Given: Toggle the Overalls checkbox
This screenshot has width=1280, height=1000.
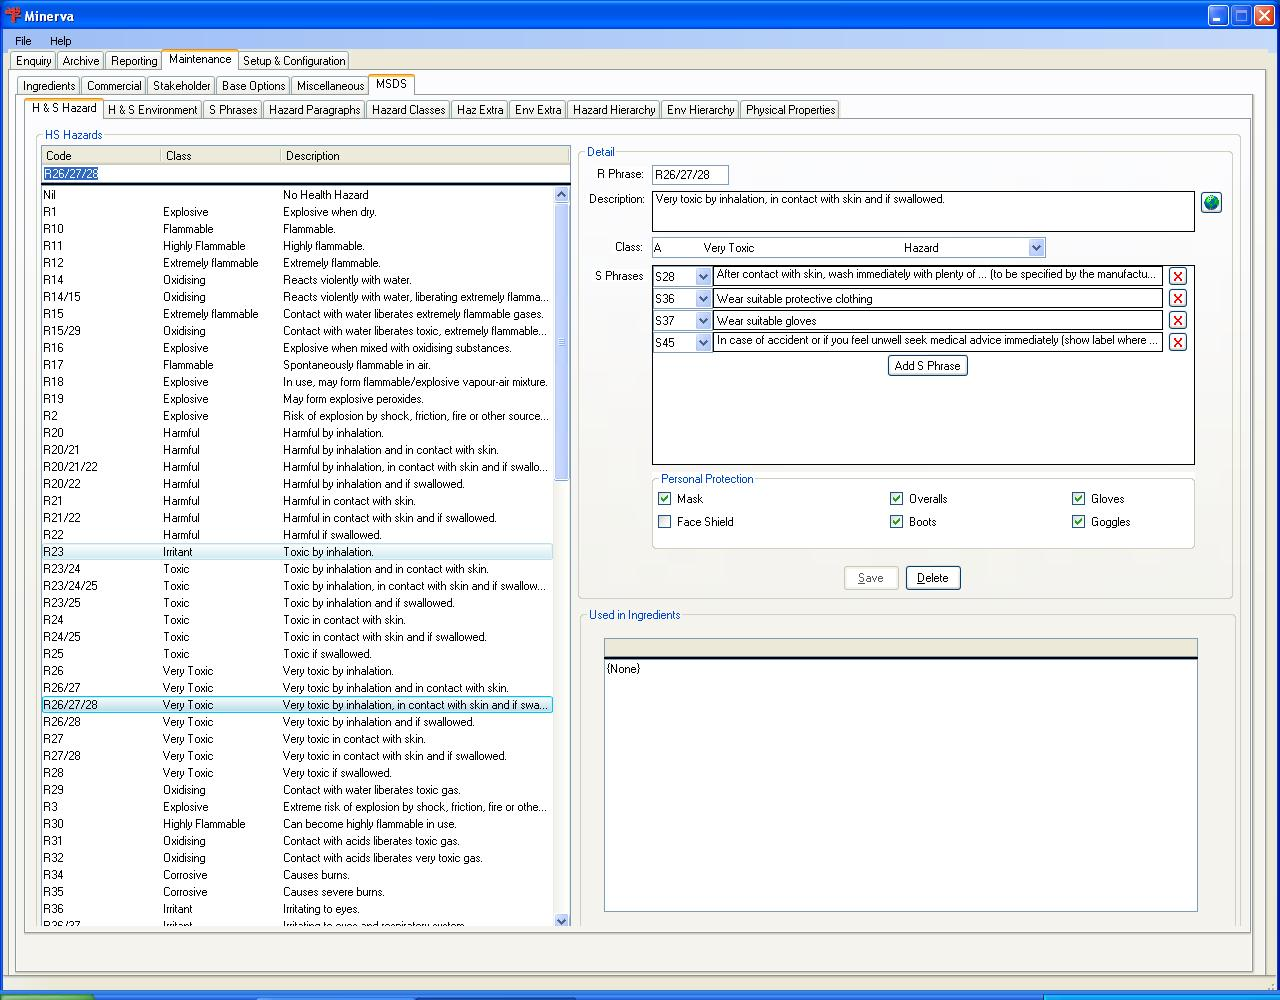Looking at the screenshot, I should tap(896, 498).
